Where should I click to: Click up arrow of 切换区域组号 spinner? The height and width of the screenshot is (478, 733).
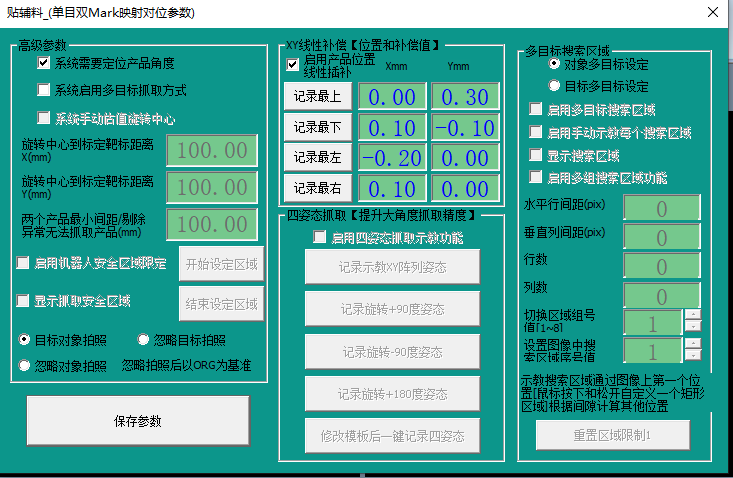coord(691,315)
